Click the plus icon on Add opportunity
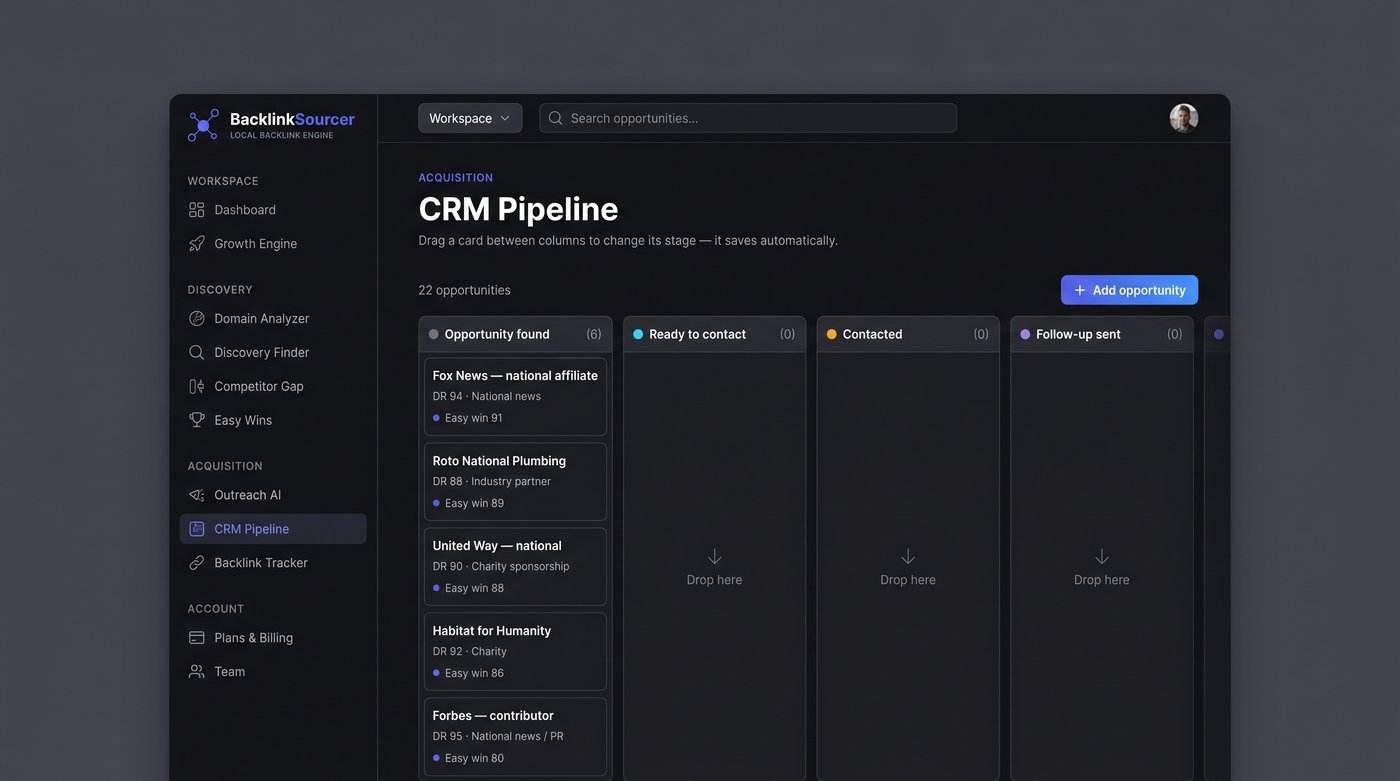1400x781 pixels. click(x=1080, y=291)
